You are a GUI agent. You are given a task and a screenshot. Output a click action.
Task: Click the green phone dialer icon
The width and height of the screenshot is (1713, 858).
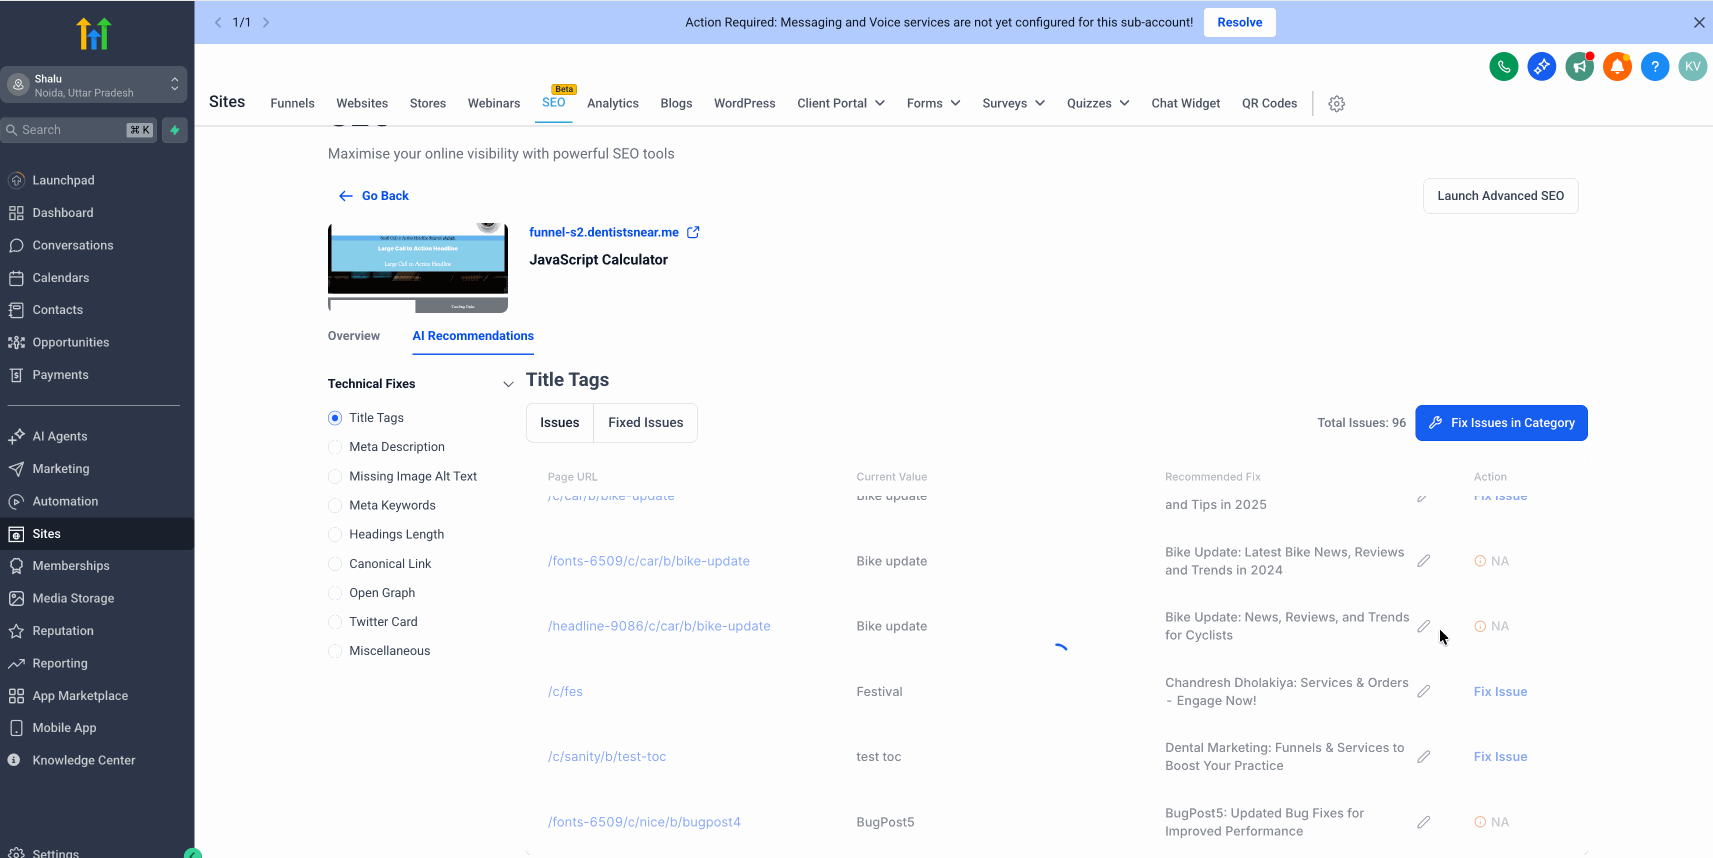click(1504, 67)
